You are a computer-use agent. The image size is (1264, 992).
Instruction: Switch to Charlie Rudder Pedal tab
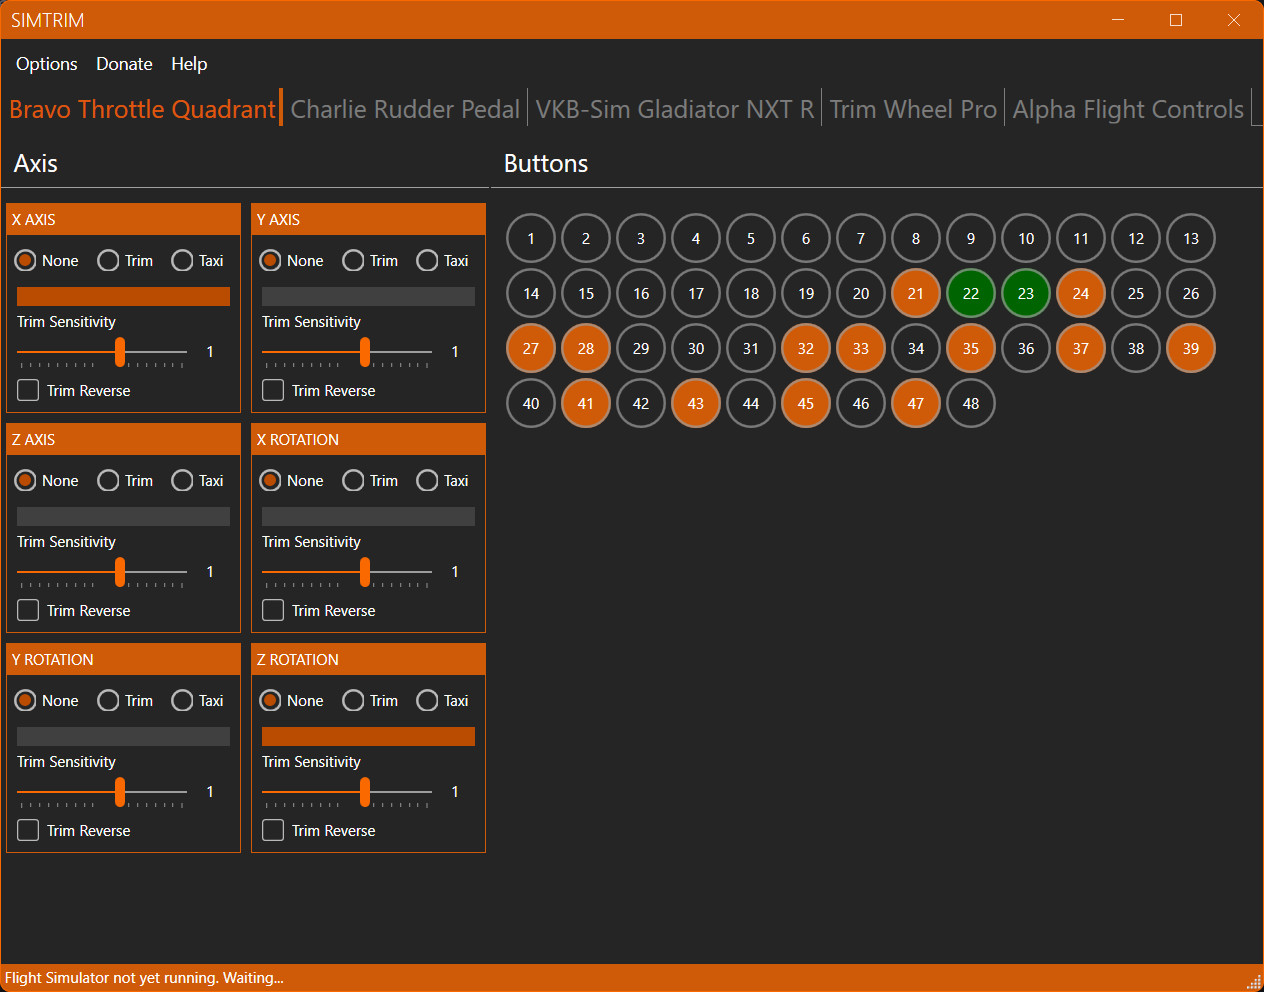[405, 109]
